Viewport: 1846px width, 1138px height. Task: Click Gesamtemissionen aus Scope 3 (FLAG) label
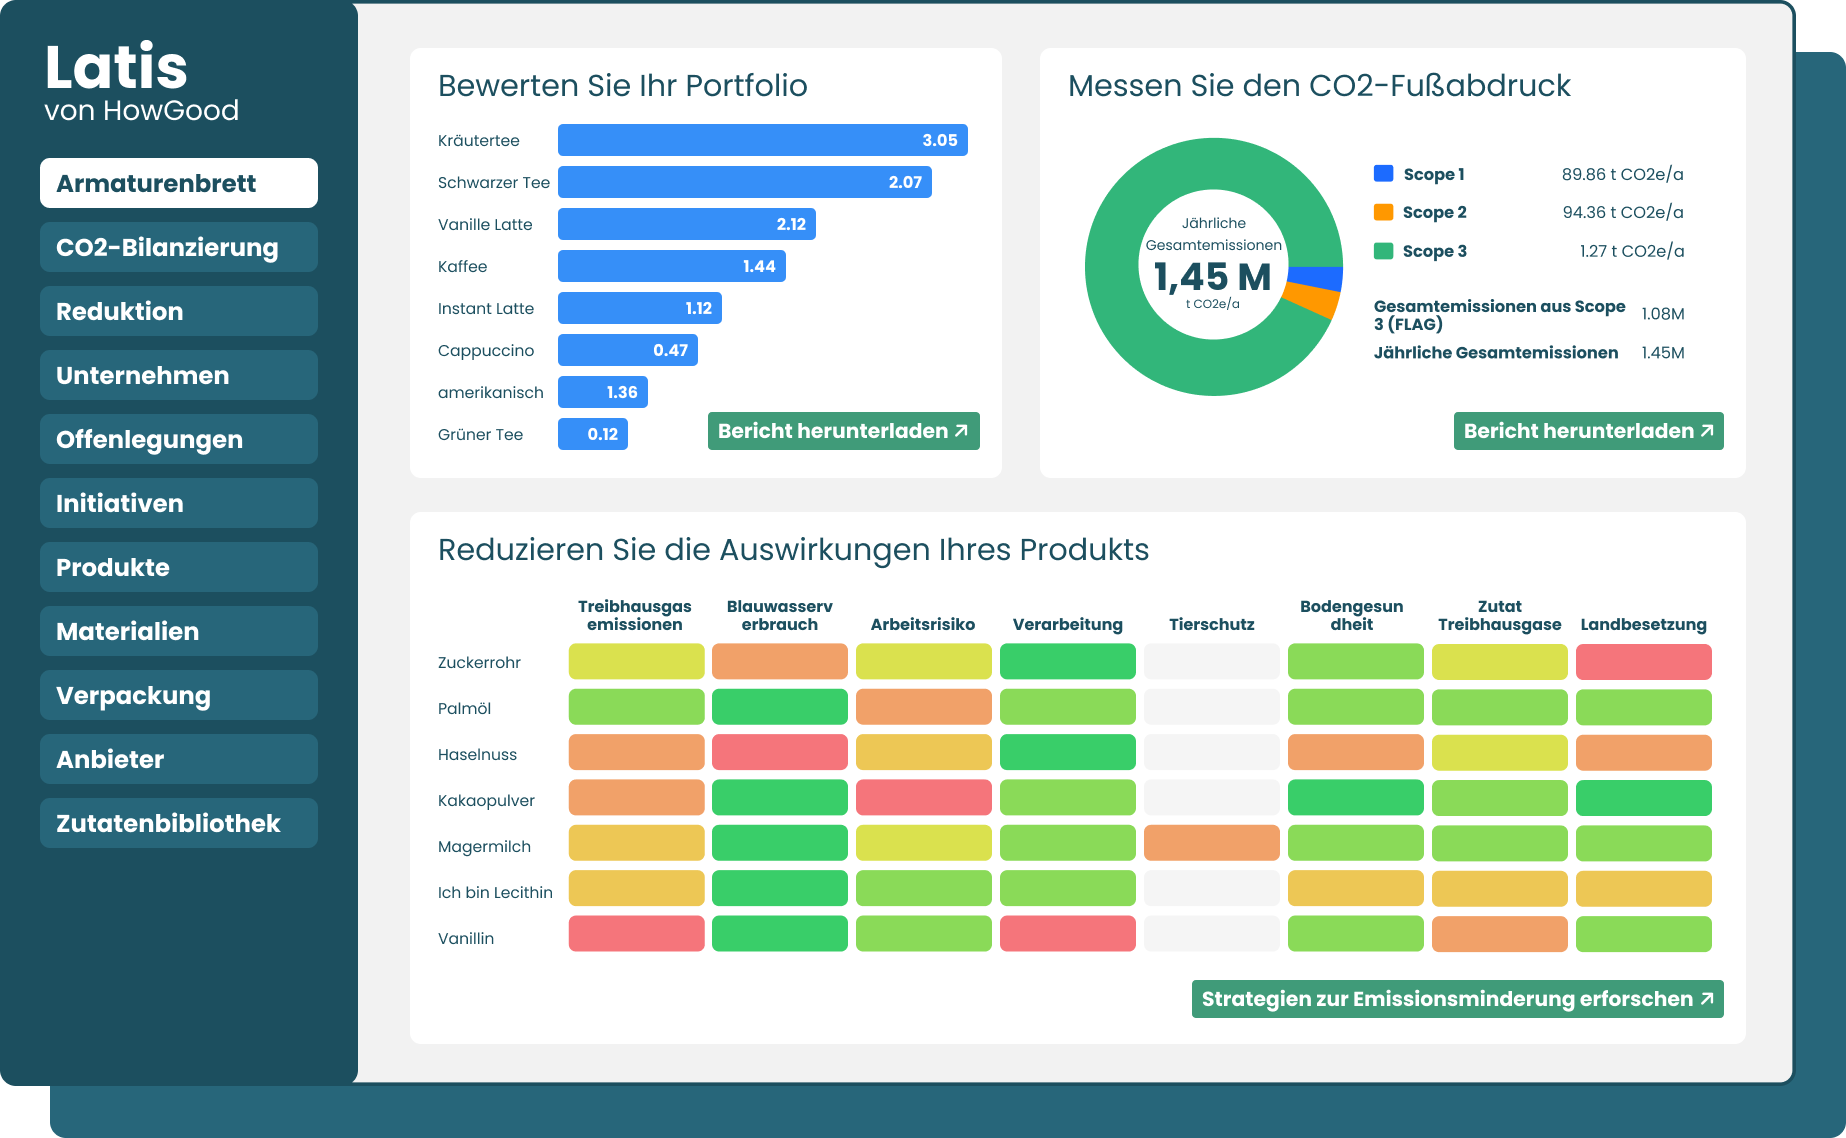coord(1499,315)
